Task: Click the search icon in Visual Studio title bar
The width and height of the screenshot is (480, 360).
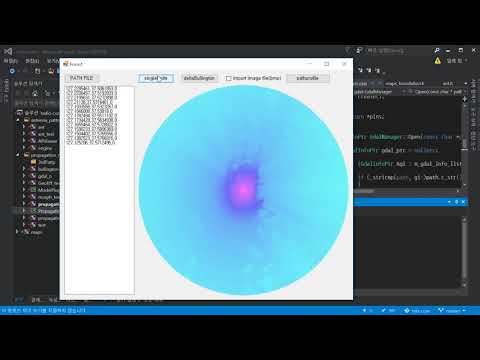Action: click(437, 51)
